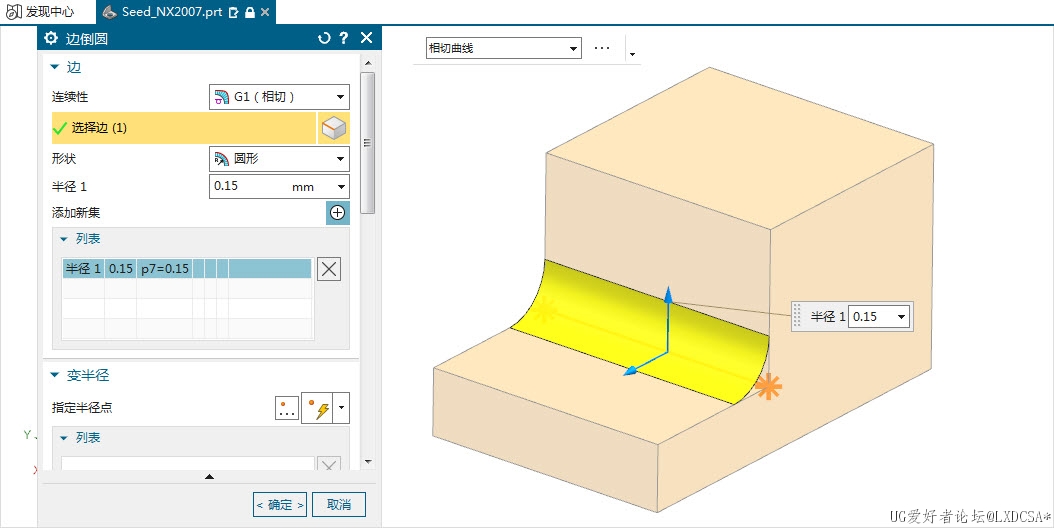Collapse the 边 section
Viewport: 1054px width, 528px height.
[x=55, y=67]
